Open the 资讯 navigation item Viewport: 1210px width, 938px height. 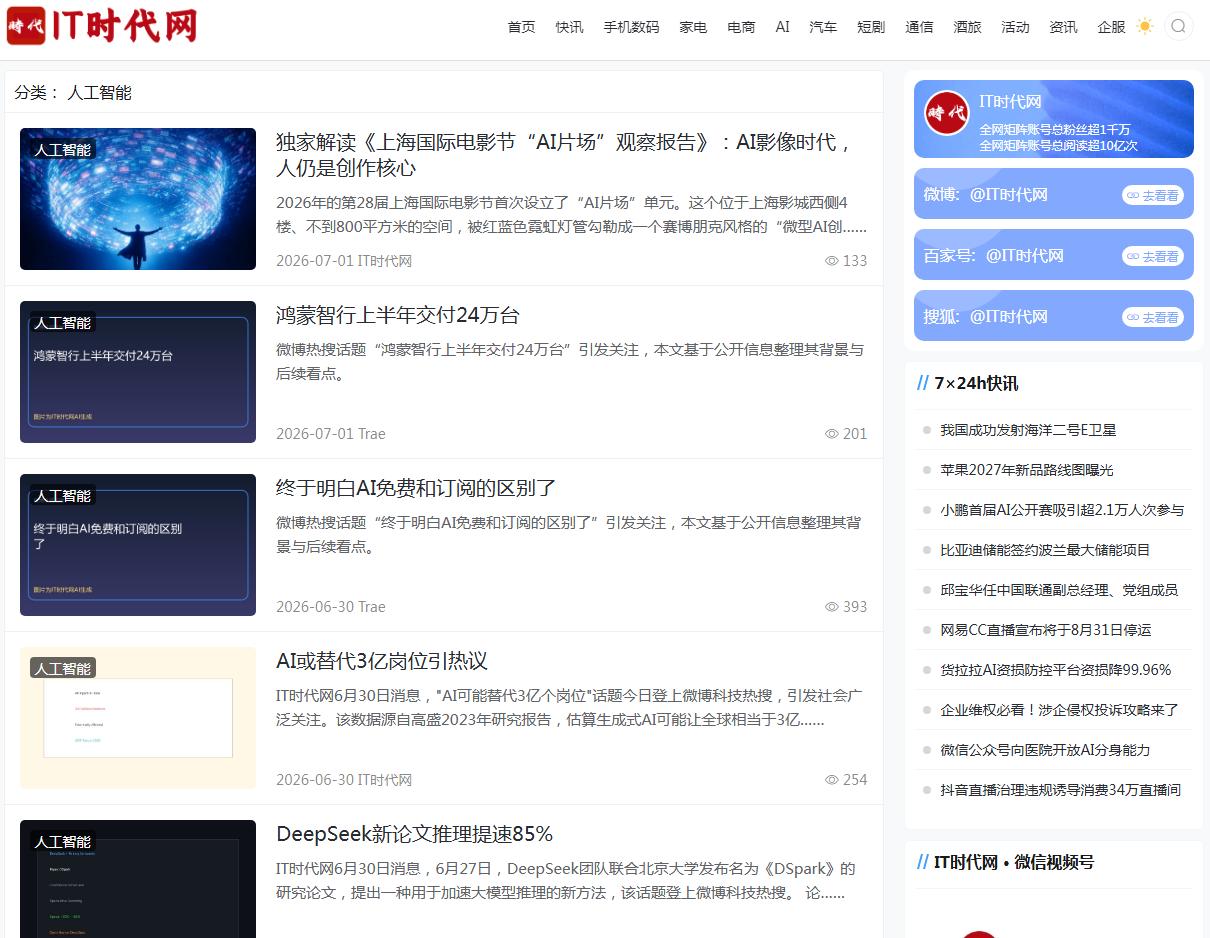point(1063,27)
